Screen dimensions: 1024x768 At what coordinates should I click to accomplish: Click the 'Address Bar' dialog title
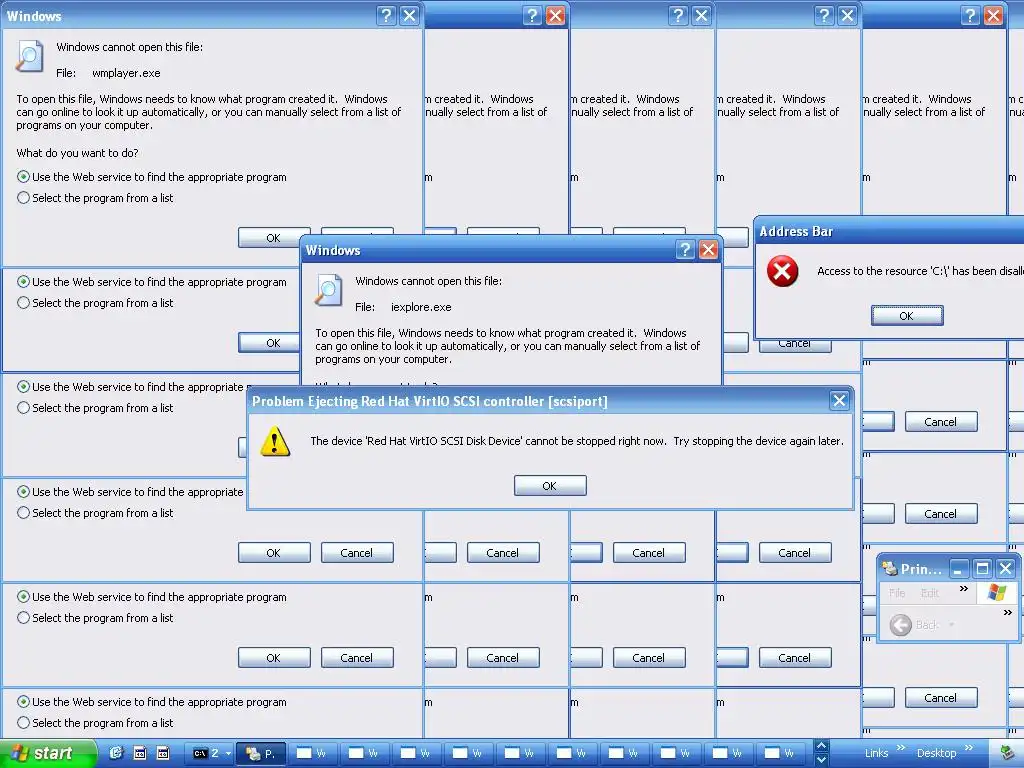click(x=796, y=231)
